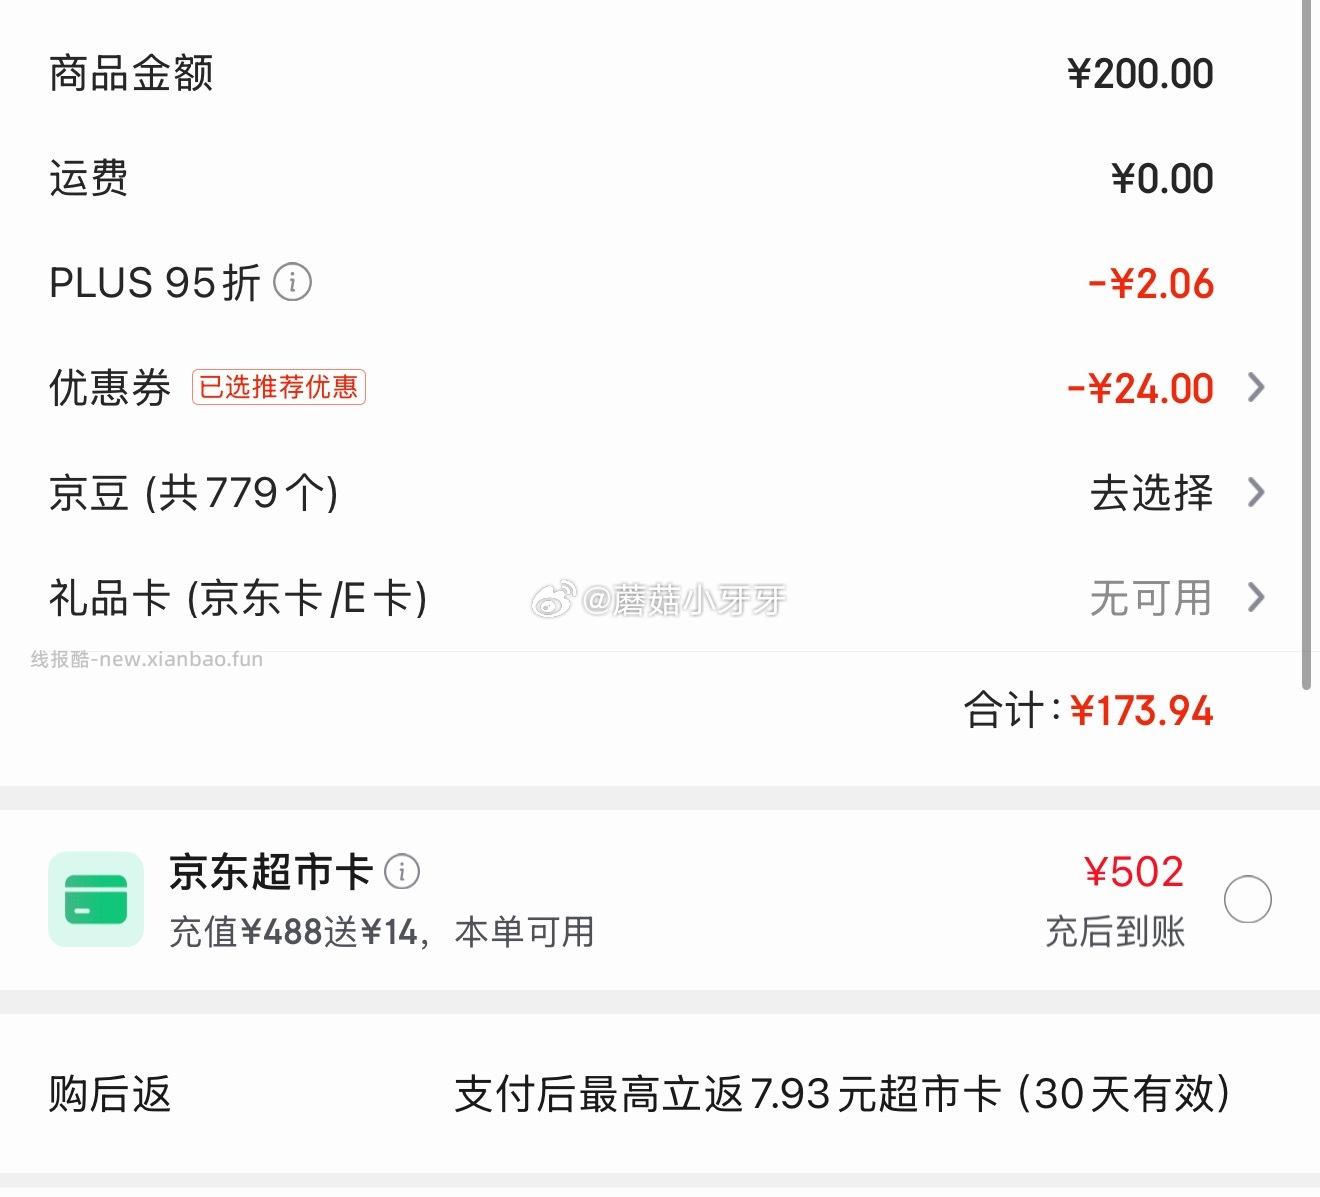This screenshot has width=1320, height=1197.
Task: Open the 京东超市卡 info icon
Action: [404, 871]
